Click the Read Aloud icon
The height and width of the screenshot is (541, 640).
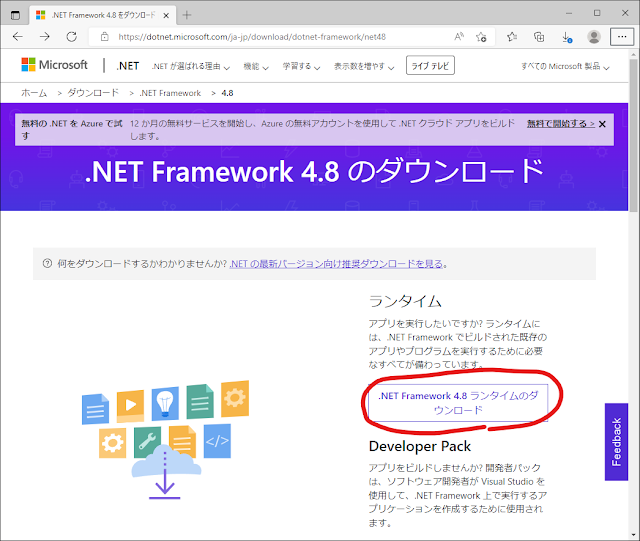459,37
